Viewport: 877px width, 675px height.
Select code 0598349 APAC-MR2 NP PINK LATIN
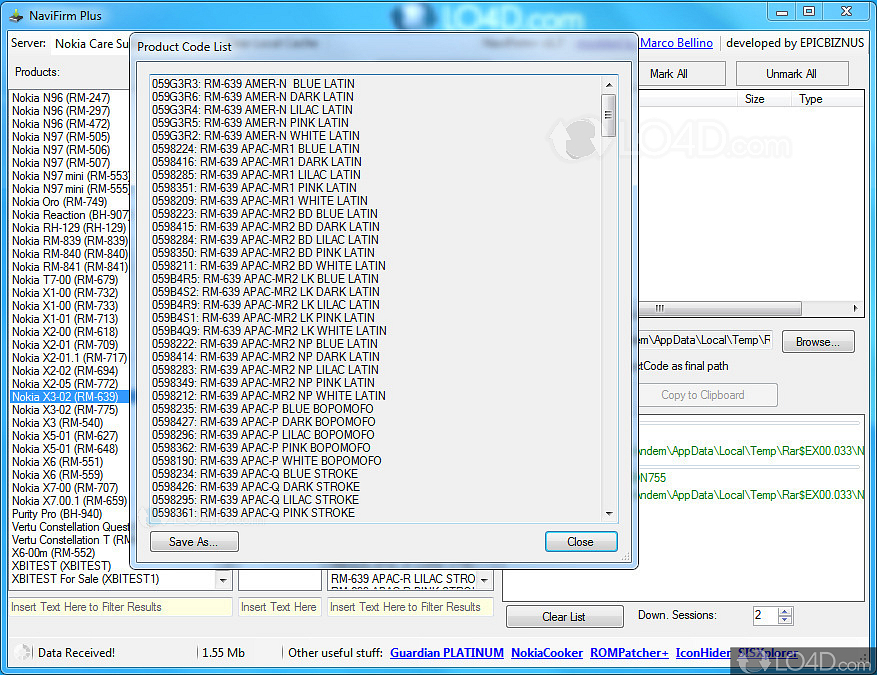point(263,383)
